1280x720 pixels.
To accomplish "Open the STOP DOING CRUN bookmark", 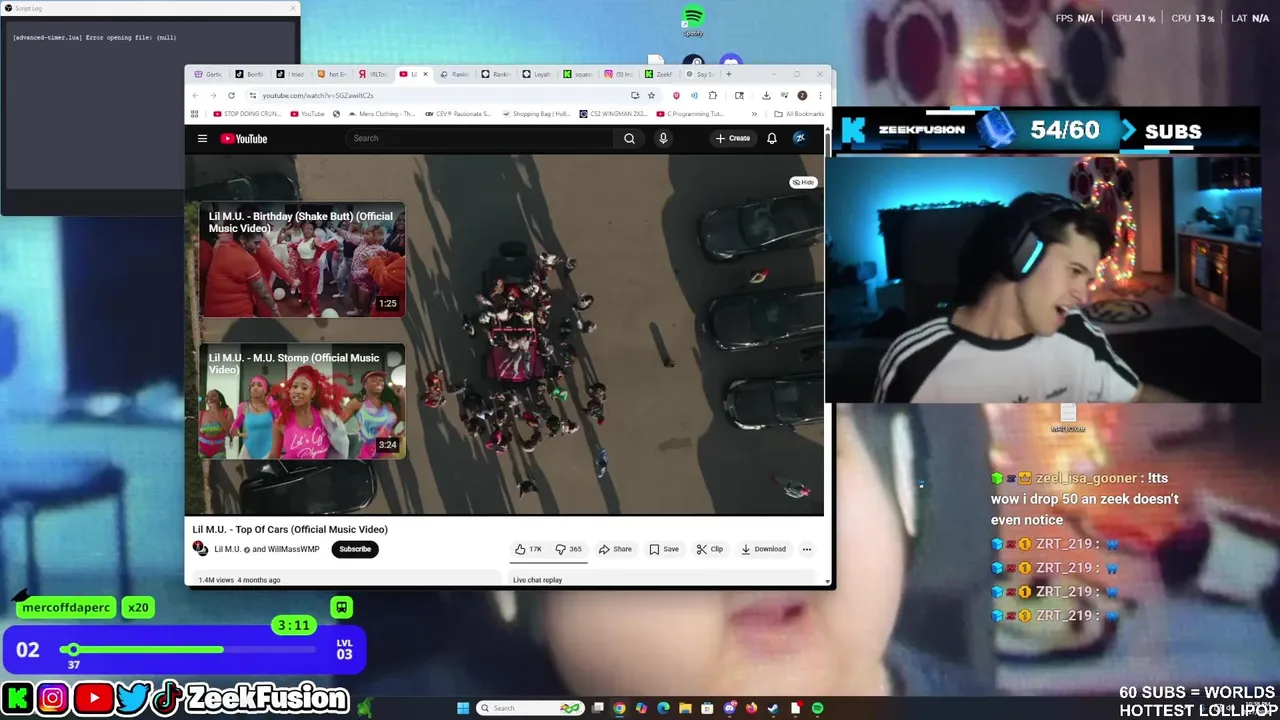I will click(x=246, y=114).
